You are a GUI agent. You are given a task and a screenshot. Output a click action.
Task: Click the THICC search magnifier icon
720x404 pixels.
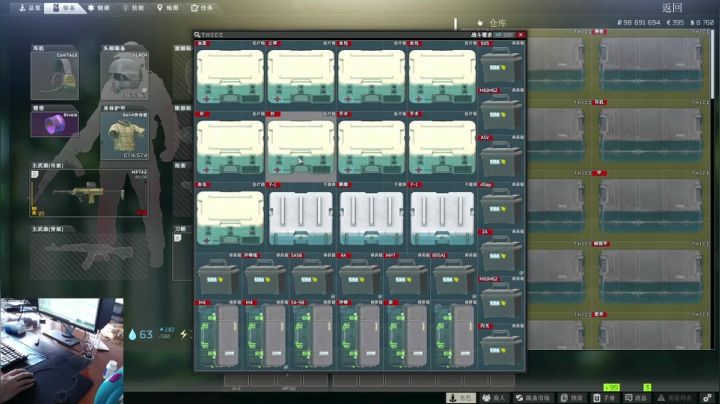click(x=197, y=35)
